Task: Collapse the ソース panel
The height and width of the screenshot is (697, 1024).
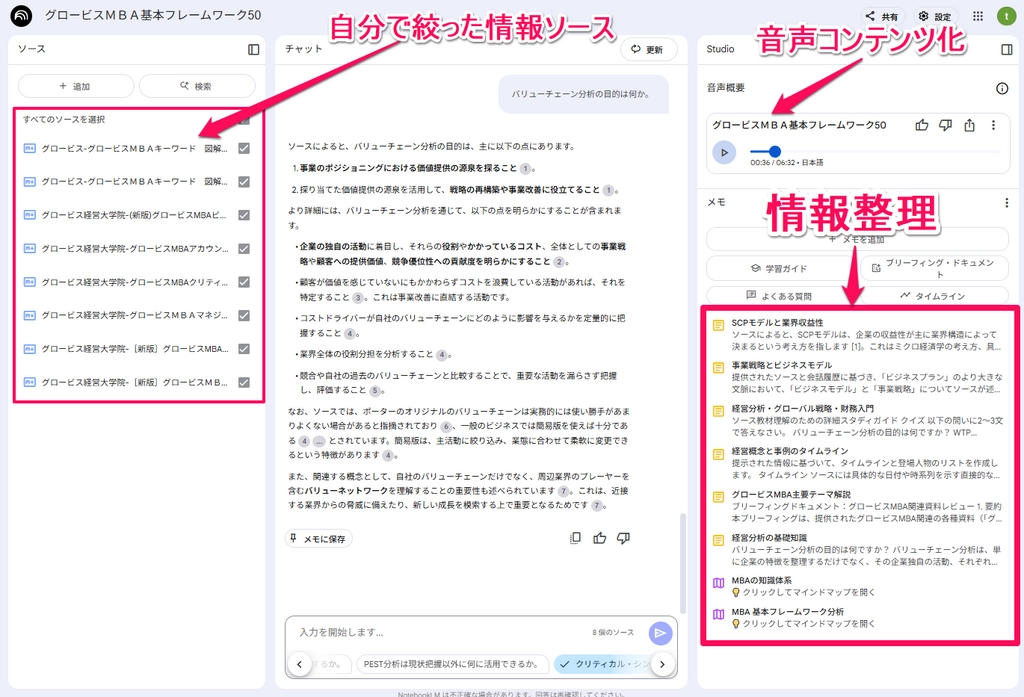Action: tap(253, 50)
